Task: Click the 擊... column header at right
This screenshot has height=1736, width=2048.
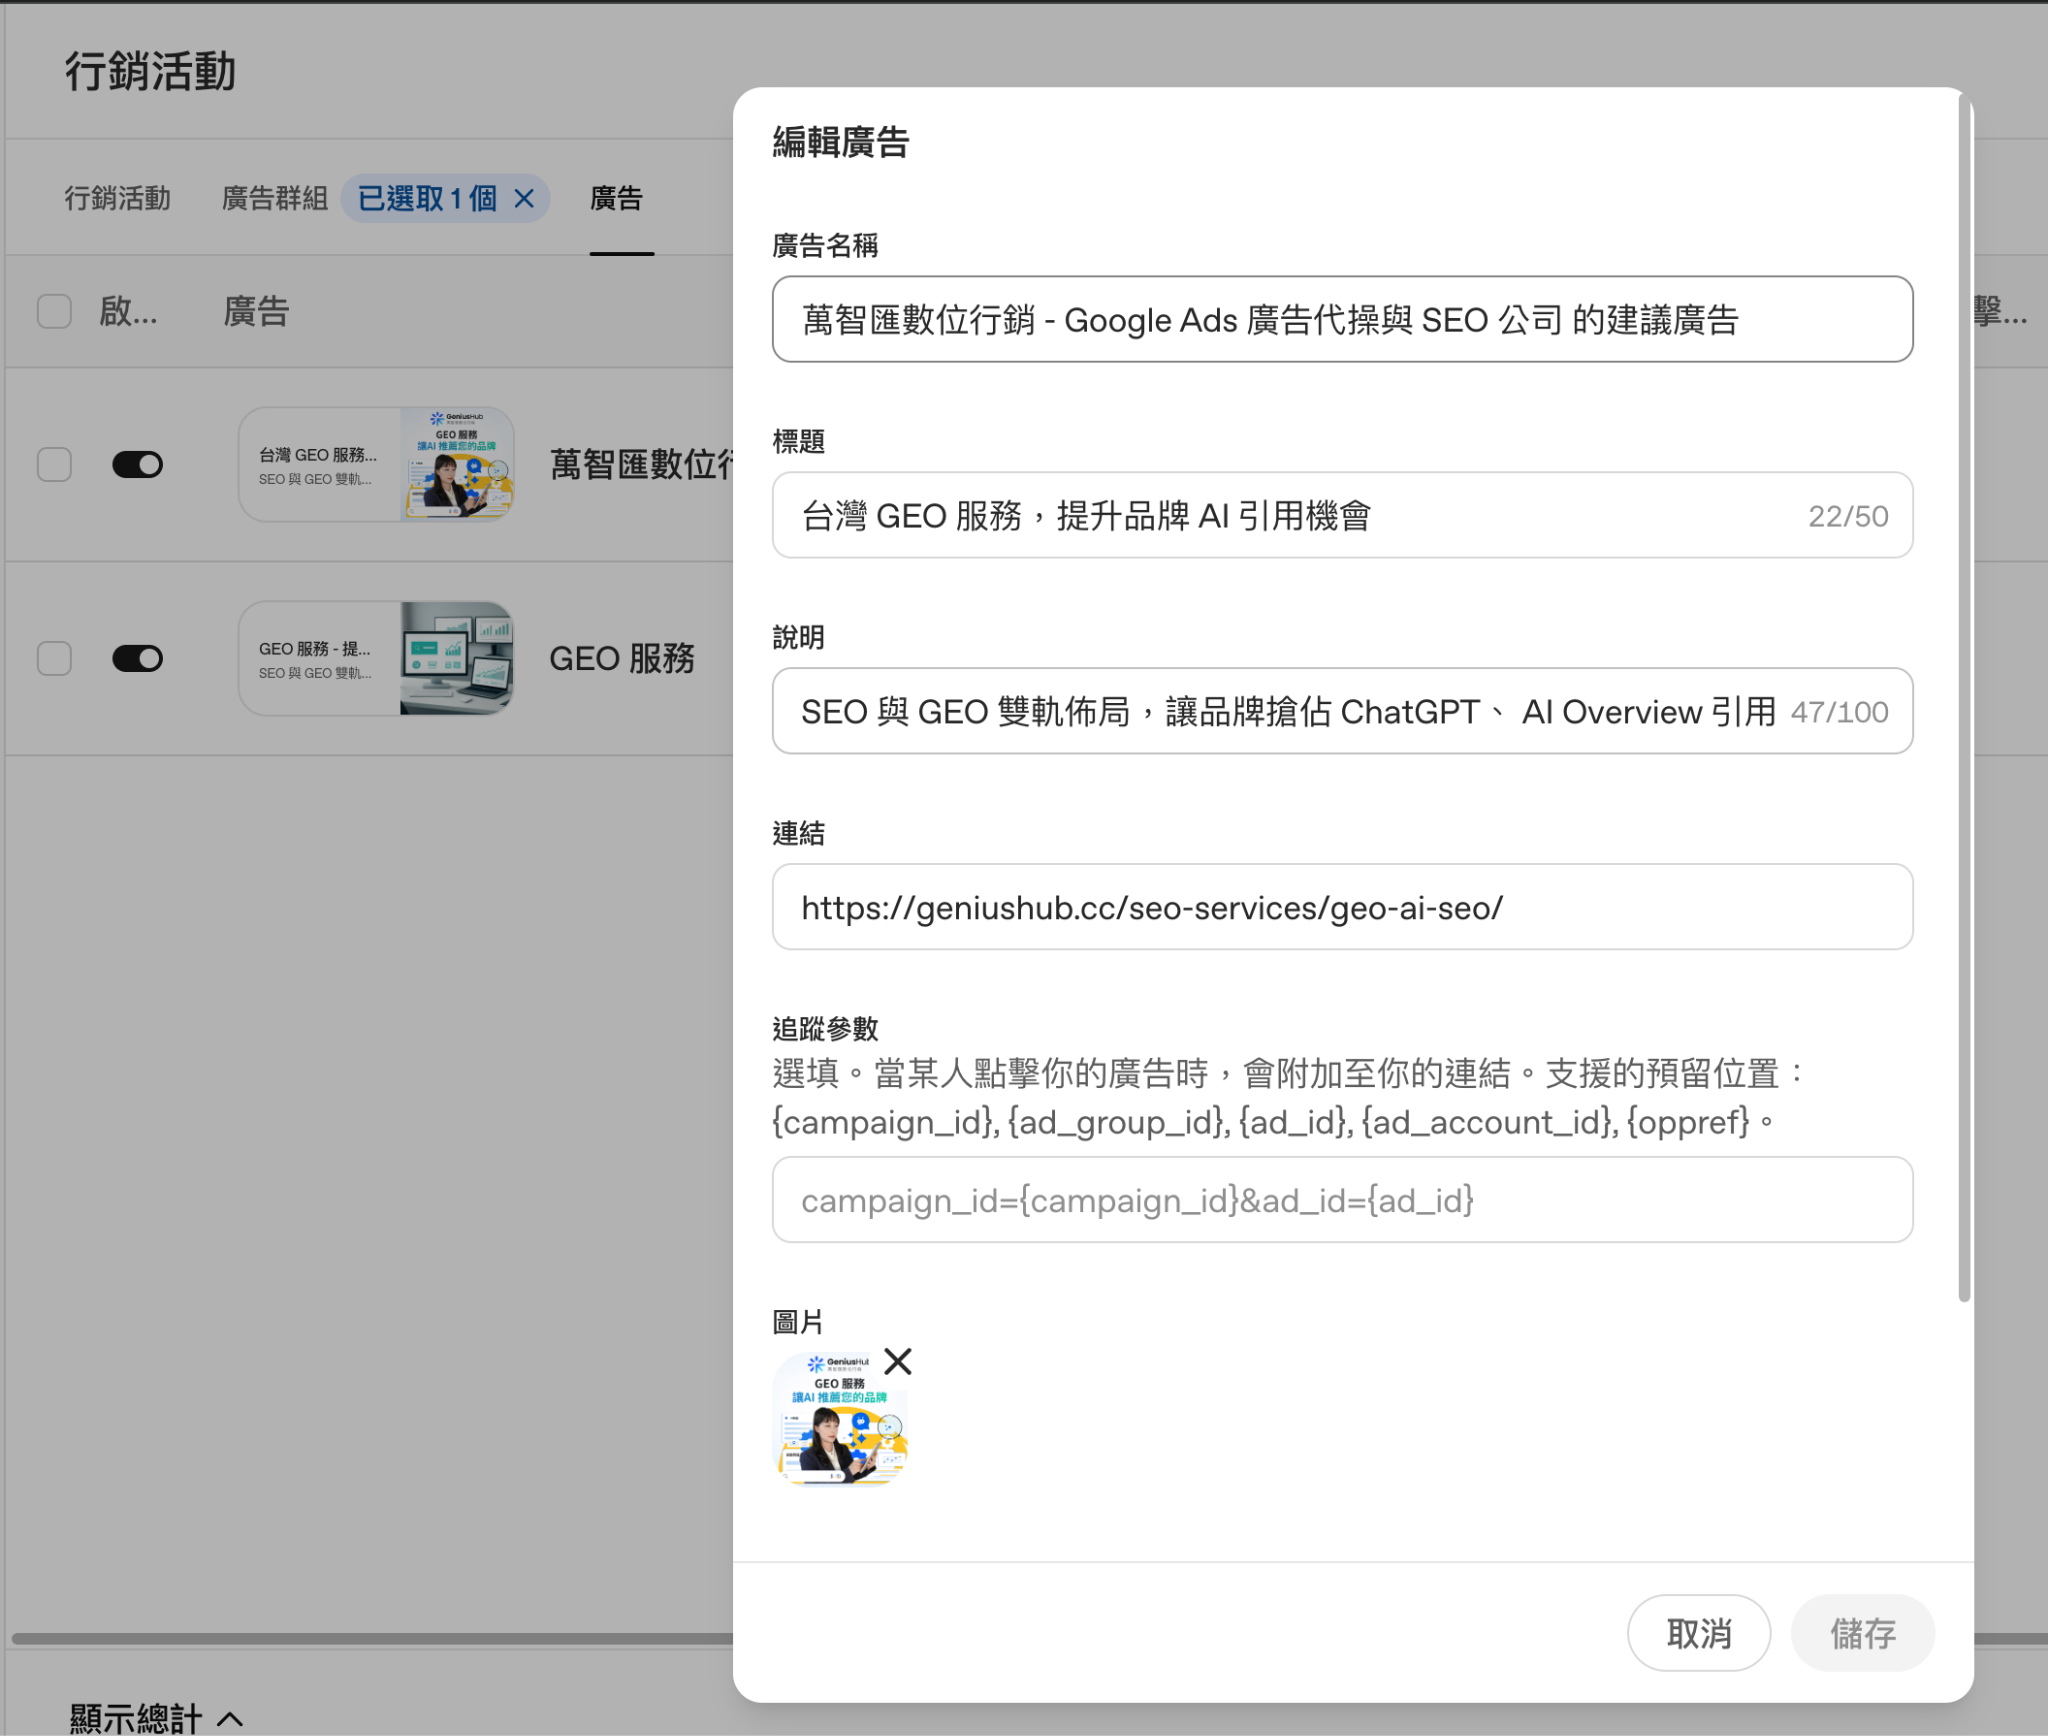Action: click(2000, 311)
